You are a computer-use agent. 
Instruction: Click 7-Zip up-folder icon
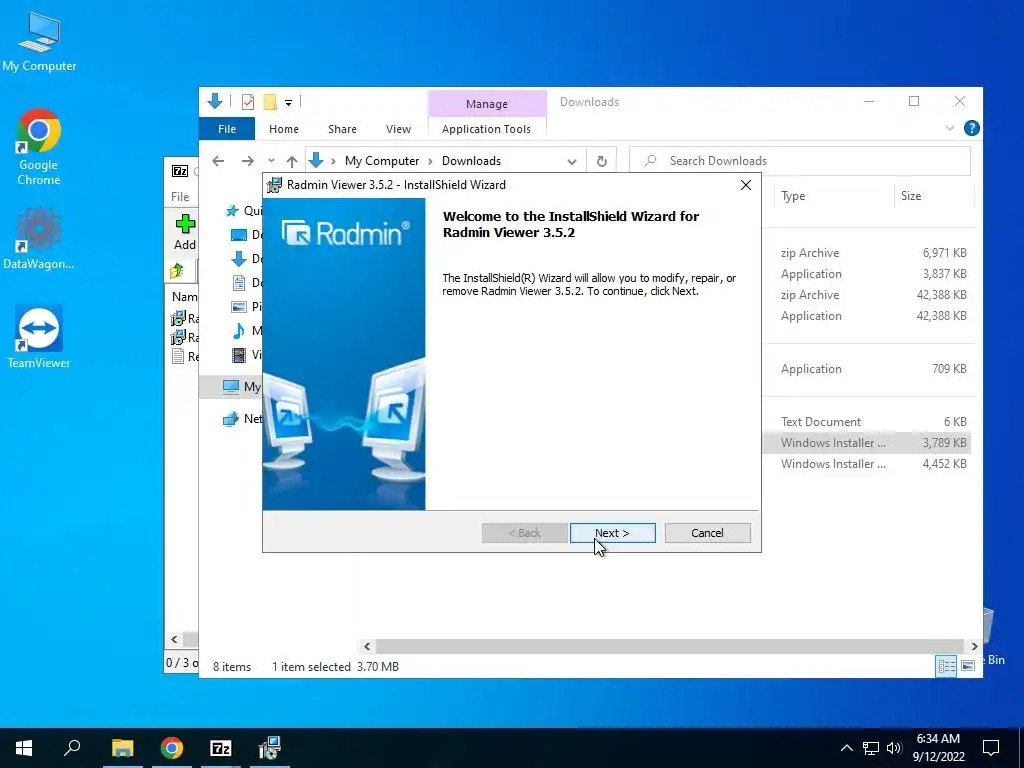coord(177,270)
